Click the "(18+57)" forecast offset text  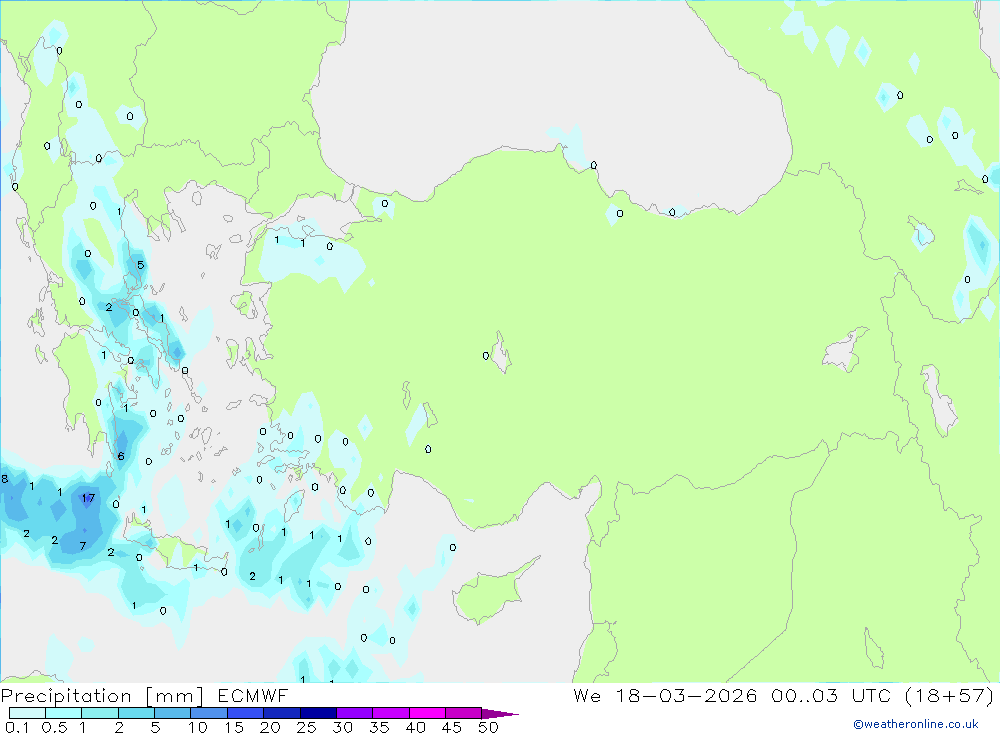950,696
